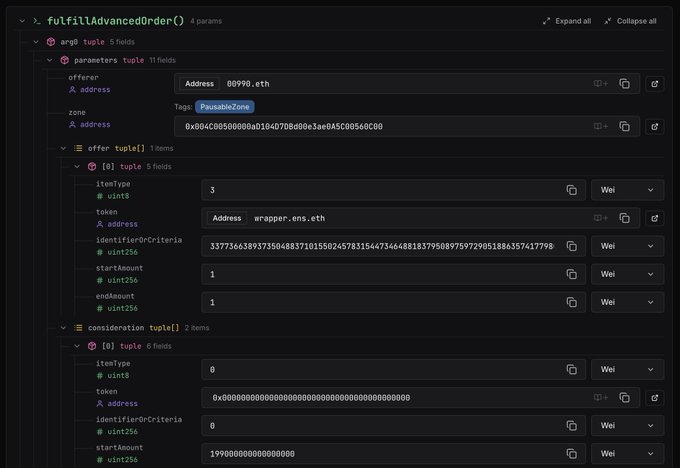
Task: Copy the offer startAmount value
Action: pos(572,274)
